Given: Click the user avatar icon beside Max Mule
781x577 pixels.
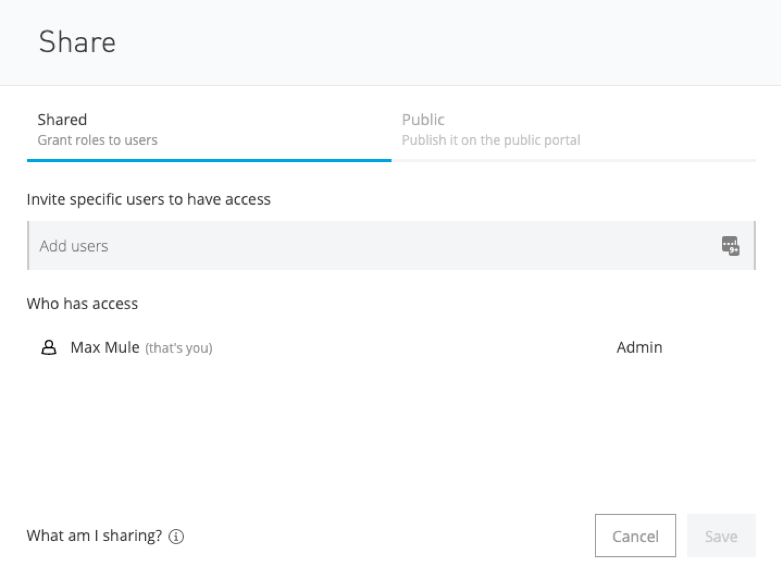Looking at the screenshot, I should coord(48,347).
